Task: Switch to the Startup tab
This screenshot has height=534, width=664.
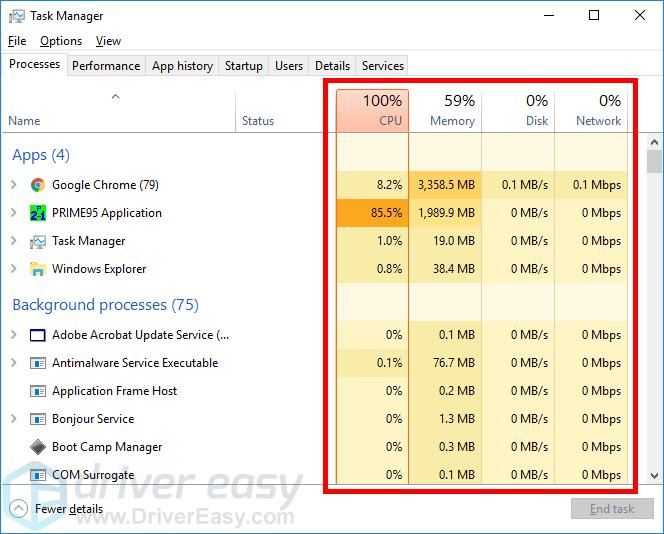Action: point(243,66)
